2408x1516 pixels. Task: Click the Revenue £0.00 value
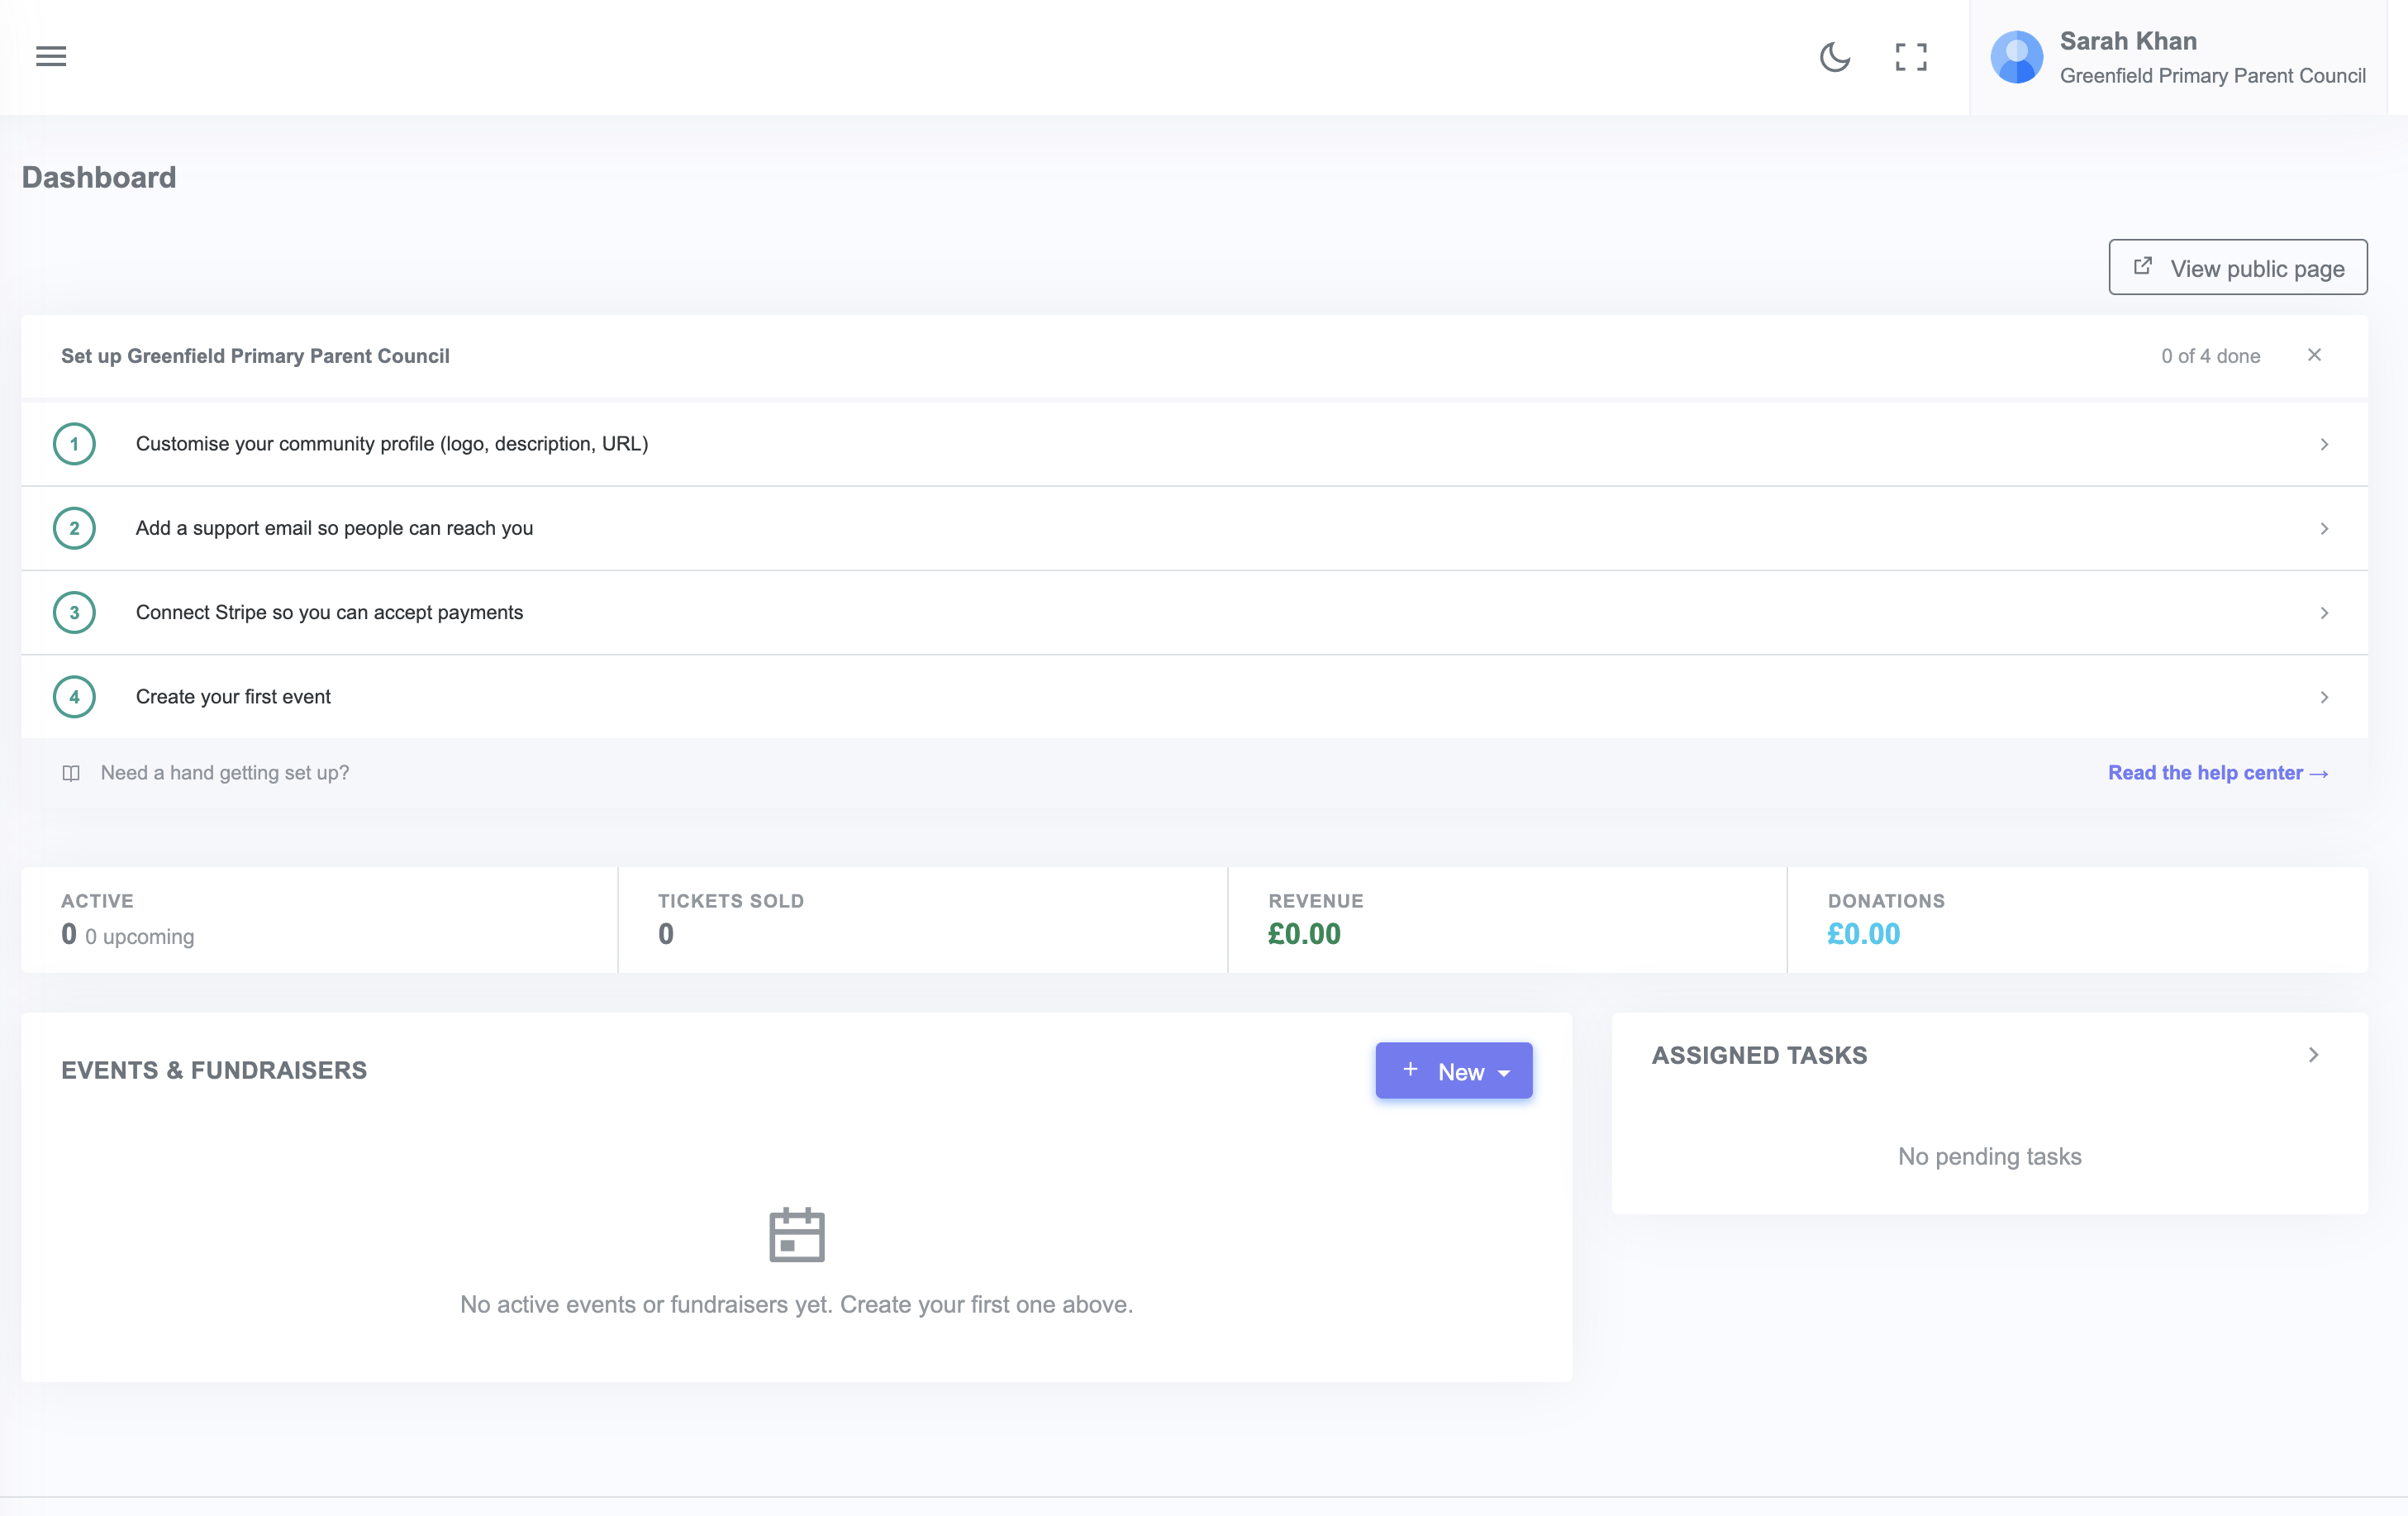pyautogui.click(x=1304, y=934)
